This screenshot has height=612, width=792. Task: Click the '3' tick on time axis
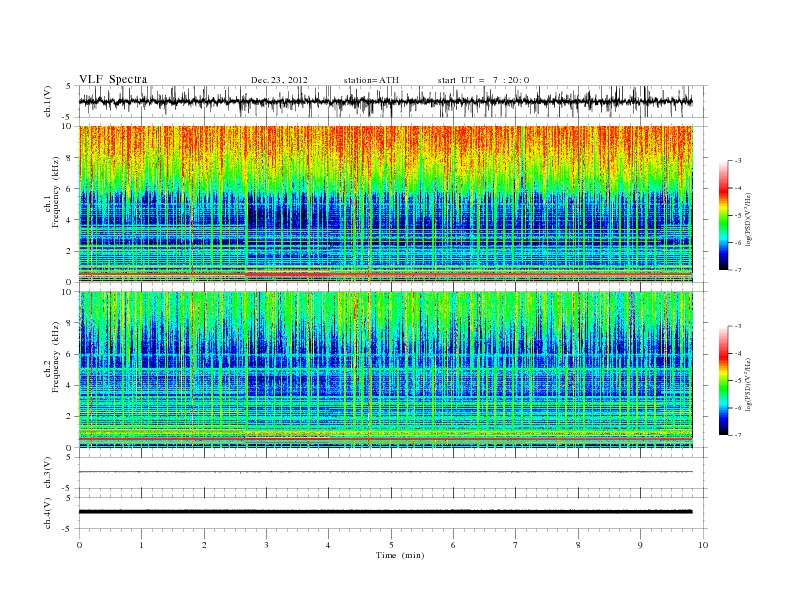[266, 545]
